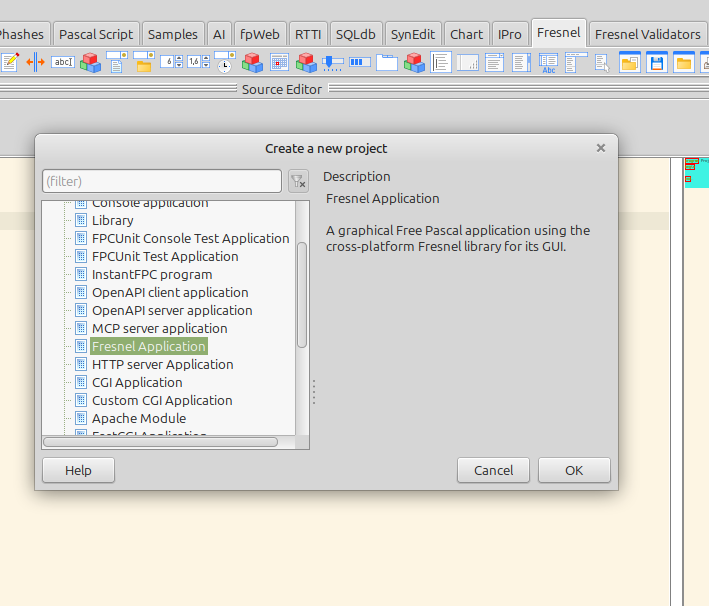Open the fpWeb palette tab
The height and width of the screenshot is (606, 709).
(x=260, y=34)
